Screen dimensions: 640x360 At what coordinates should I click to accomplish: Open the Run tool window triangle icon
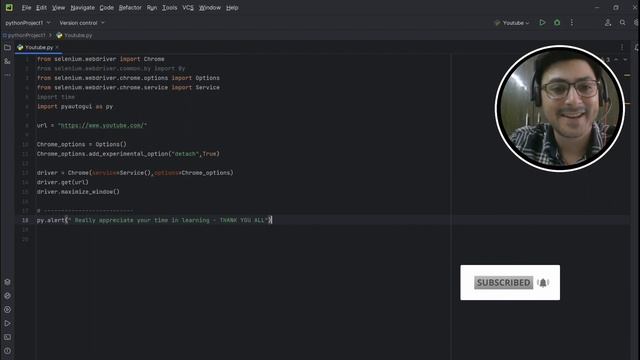(x=7, y=323)
